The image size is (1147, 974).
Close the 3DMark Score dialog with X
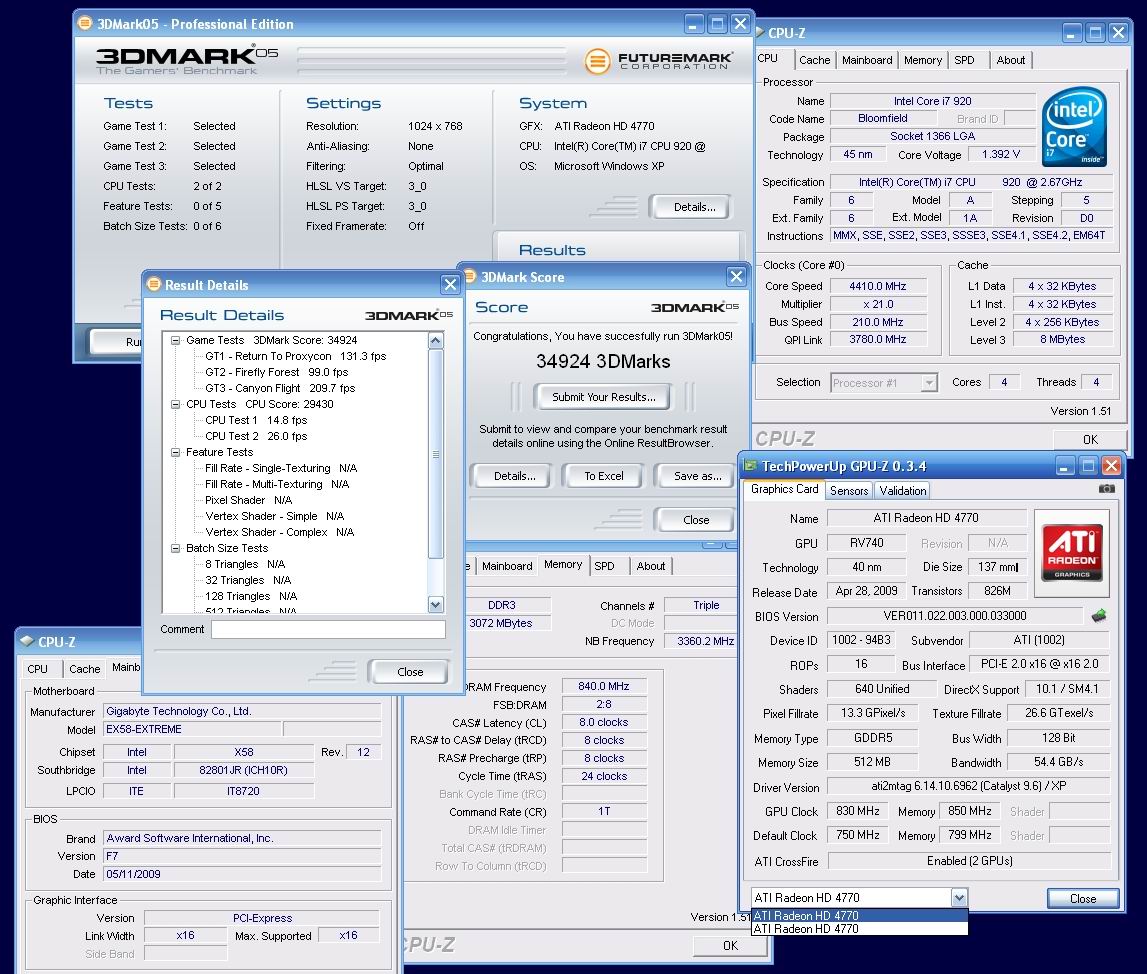point(736,276)
